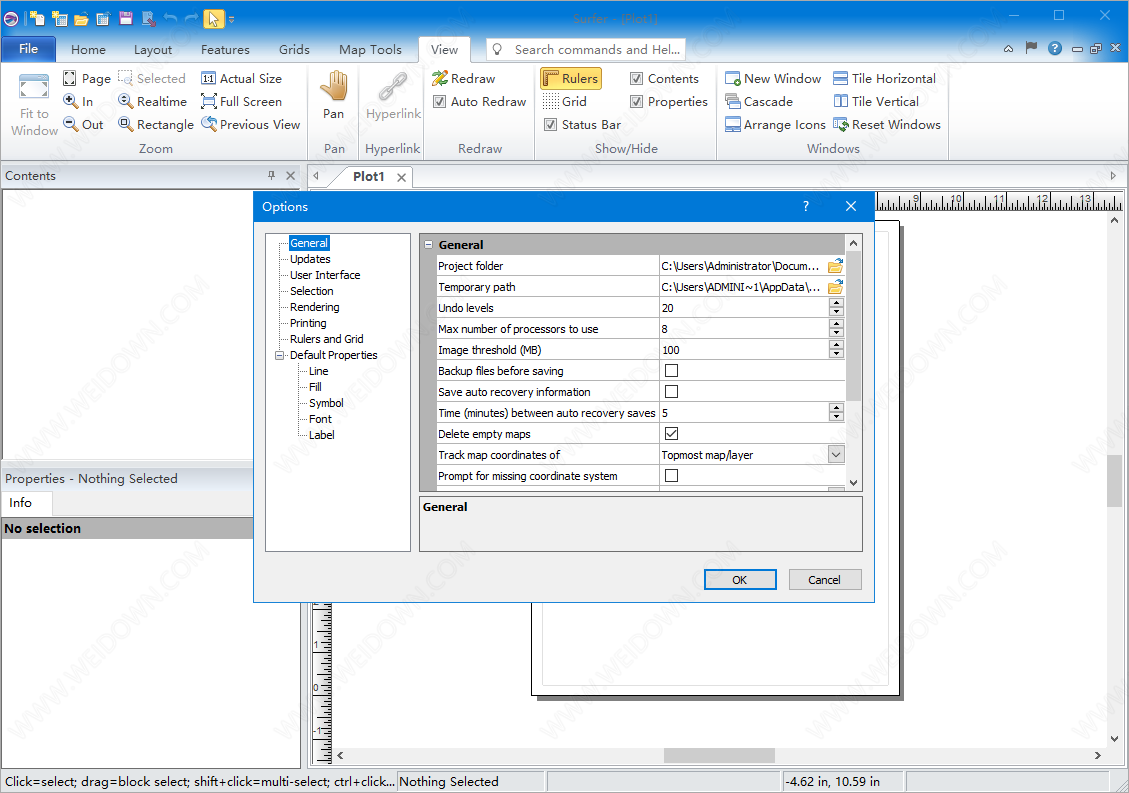The image size is (1129, 793).
Task: Toggle the Contents panel checkbox
Action: (637, 79)
